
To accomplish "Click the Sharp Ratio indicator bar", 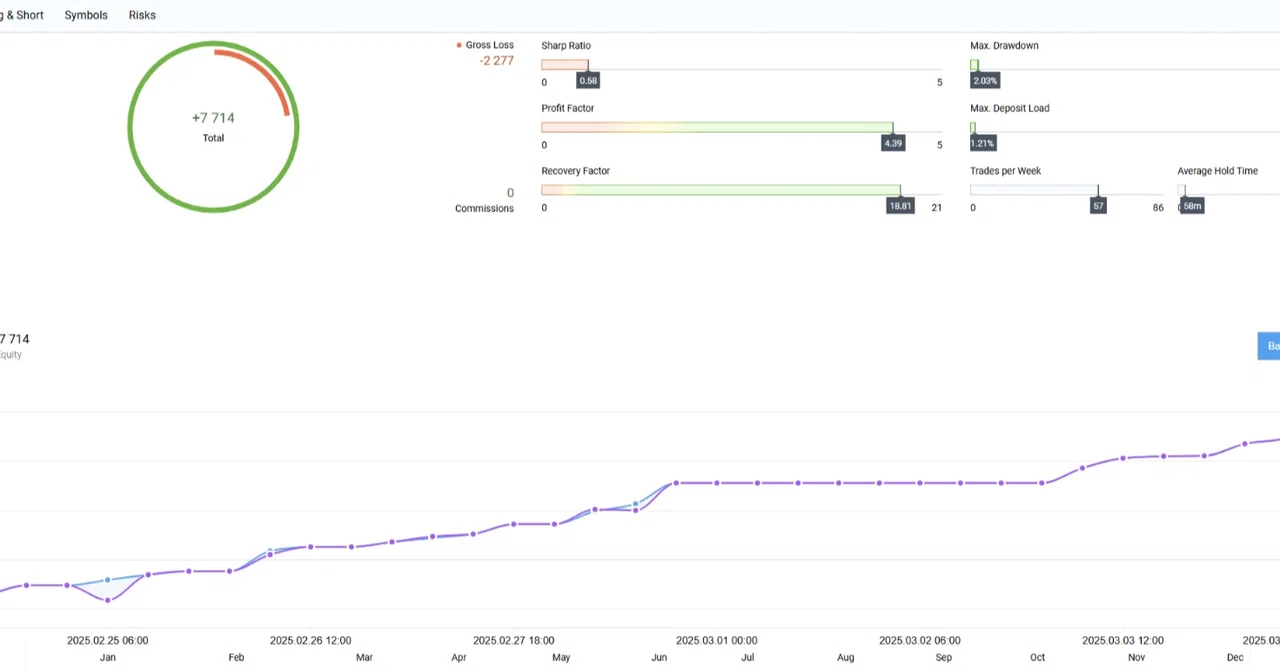I will [564, 65].
